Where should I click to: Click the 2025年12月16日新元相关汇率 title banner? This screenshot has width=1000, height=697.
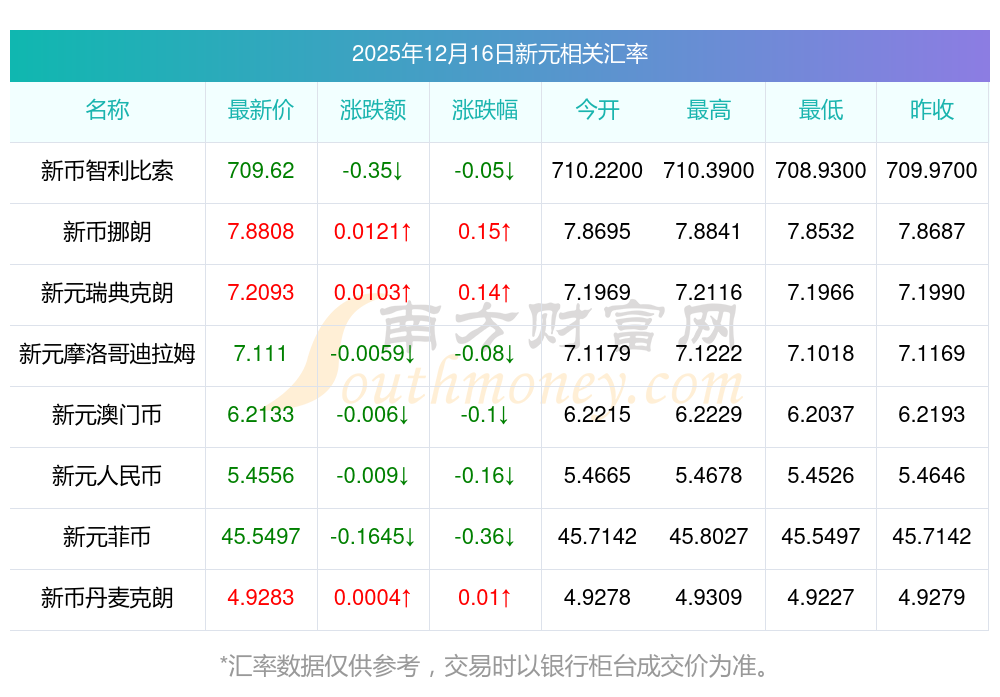pos(499,54)
